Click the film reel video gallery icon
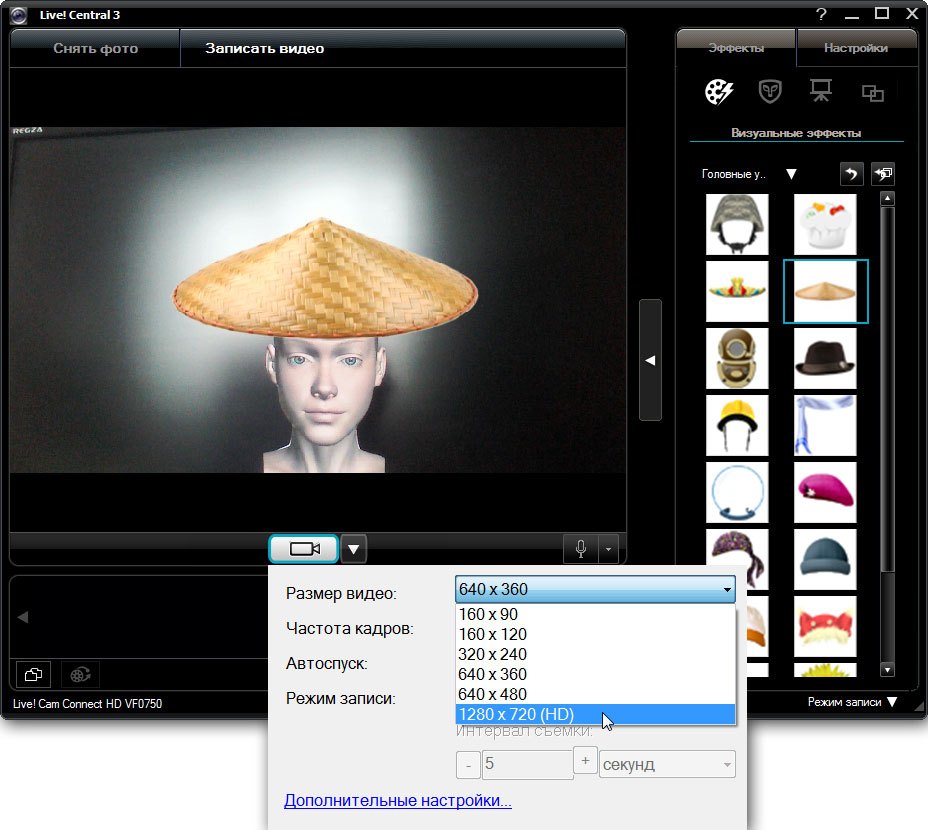 coord(80,674)
